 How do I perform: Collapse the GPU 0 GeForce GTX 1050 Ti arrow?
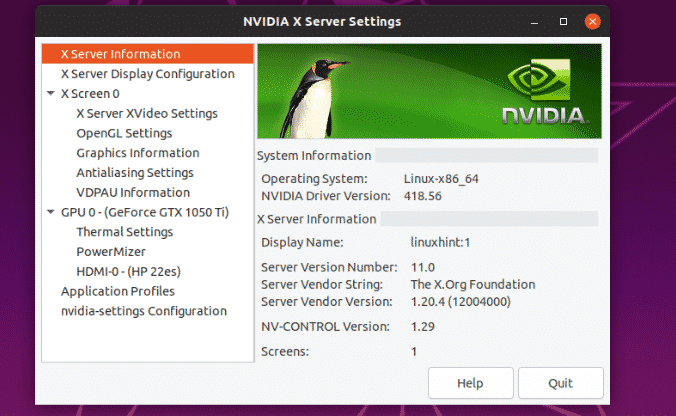pos(51,213)
